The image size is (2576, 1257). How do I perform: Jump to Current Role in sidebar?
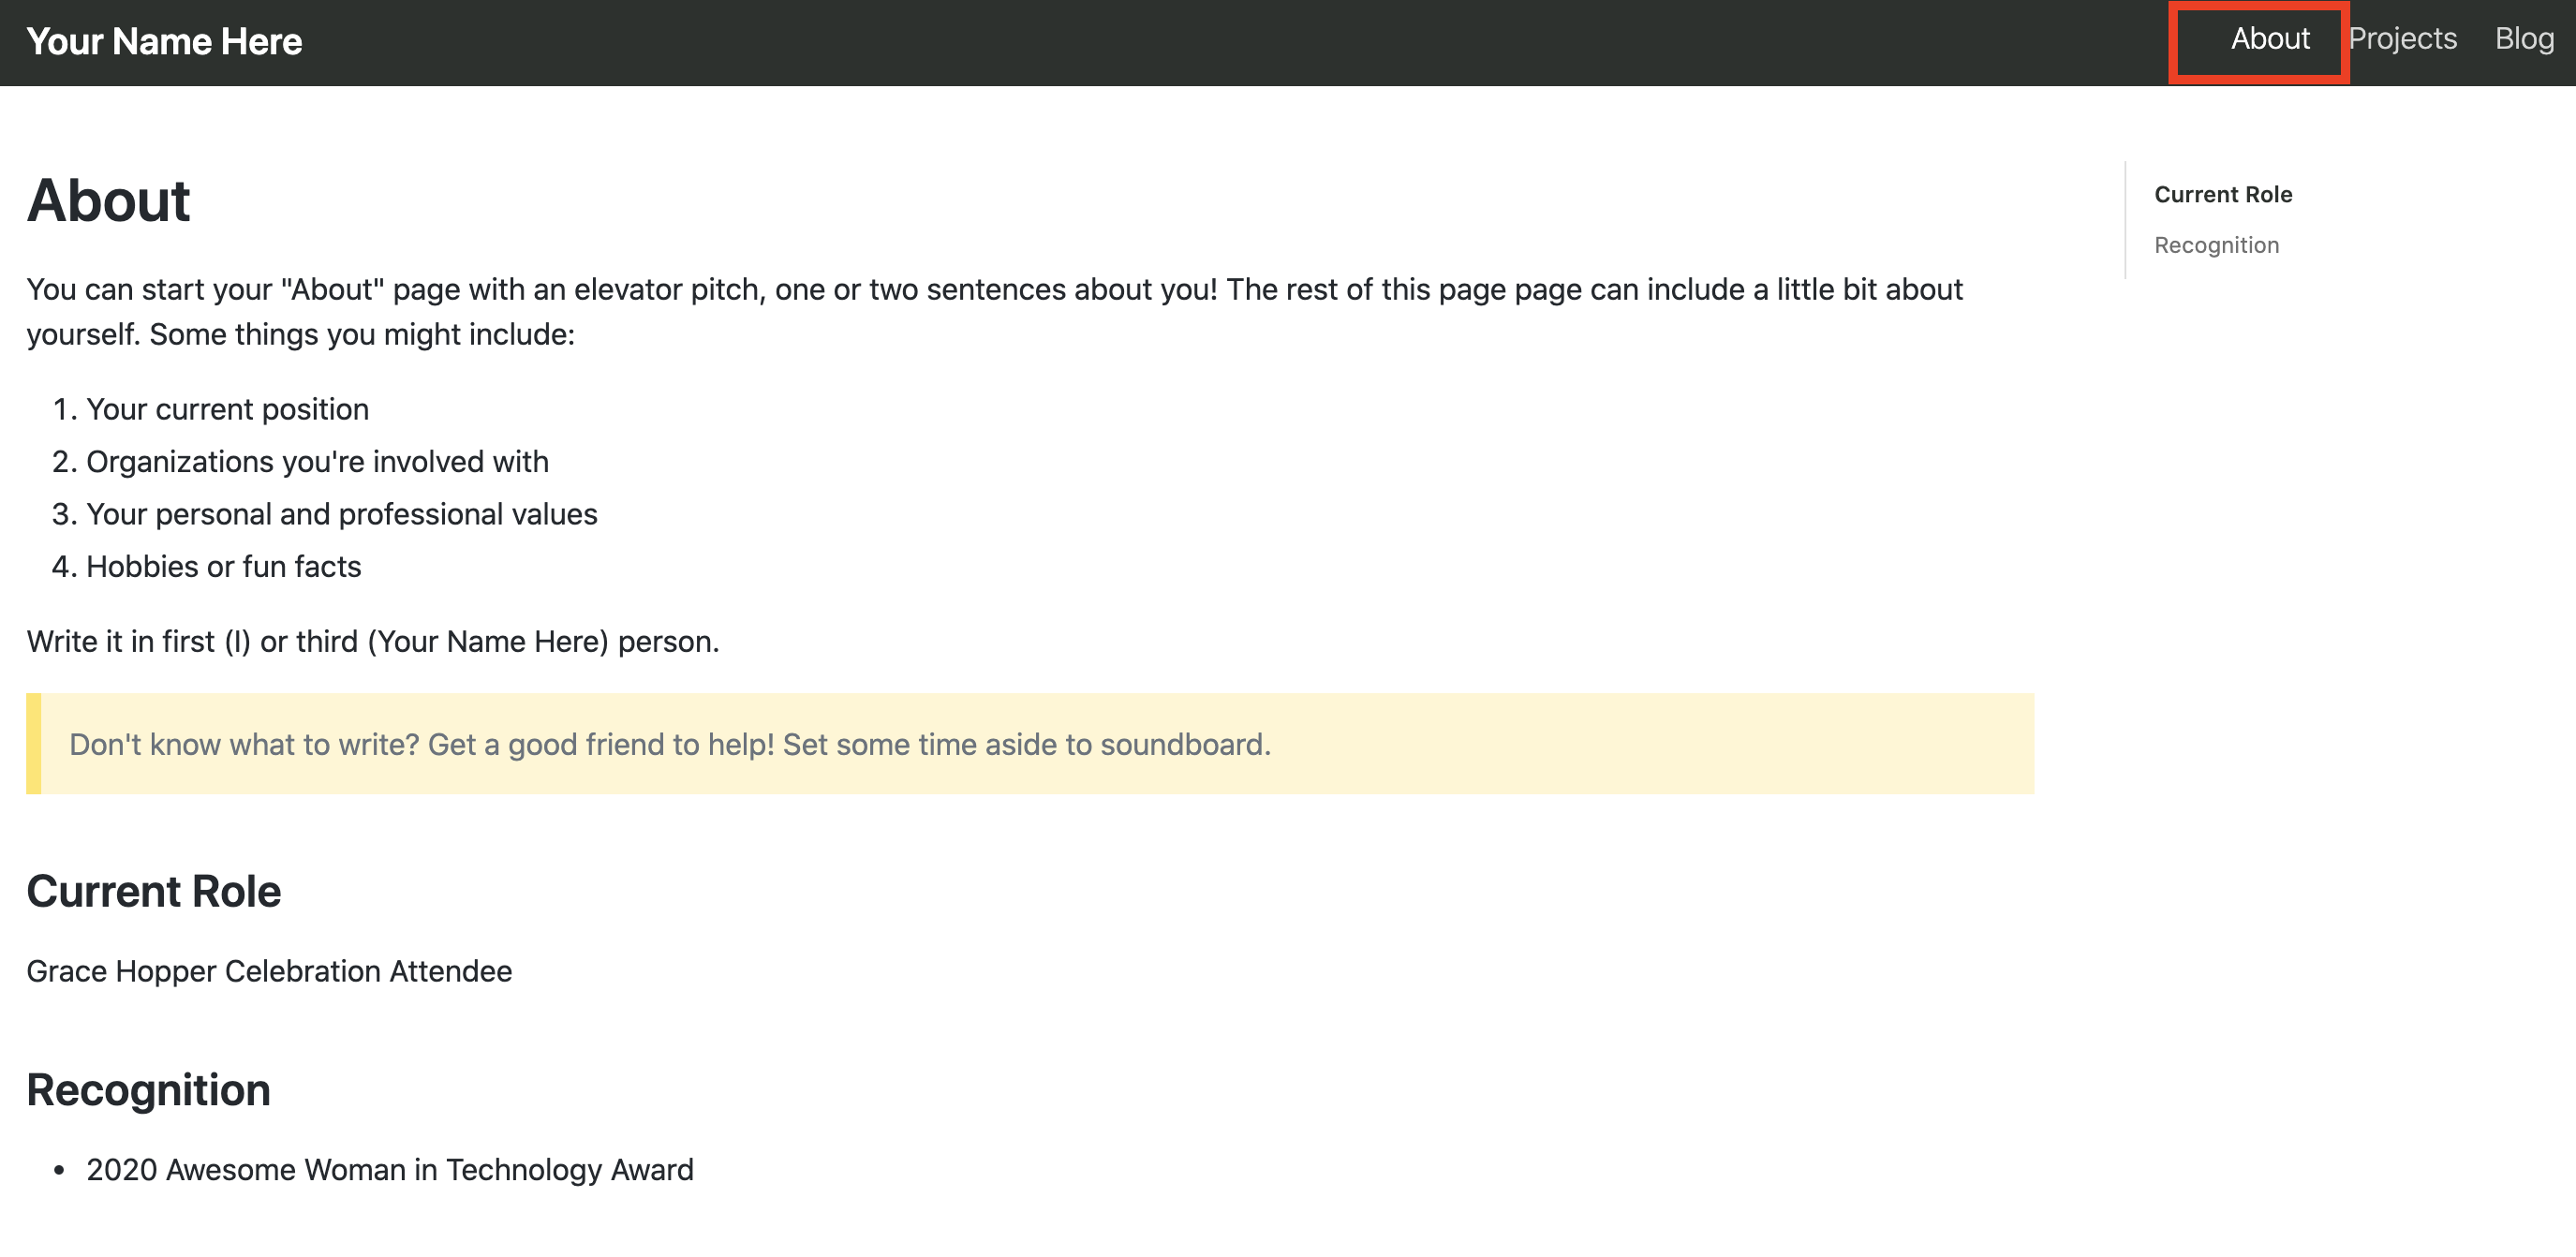[x=2222, y=194]
